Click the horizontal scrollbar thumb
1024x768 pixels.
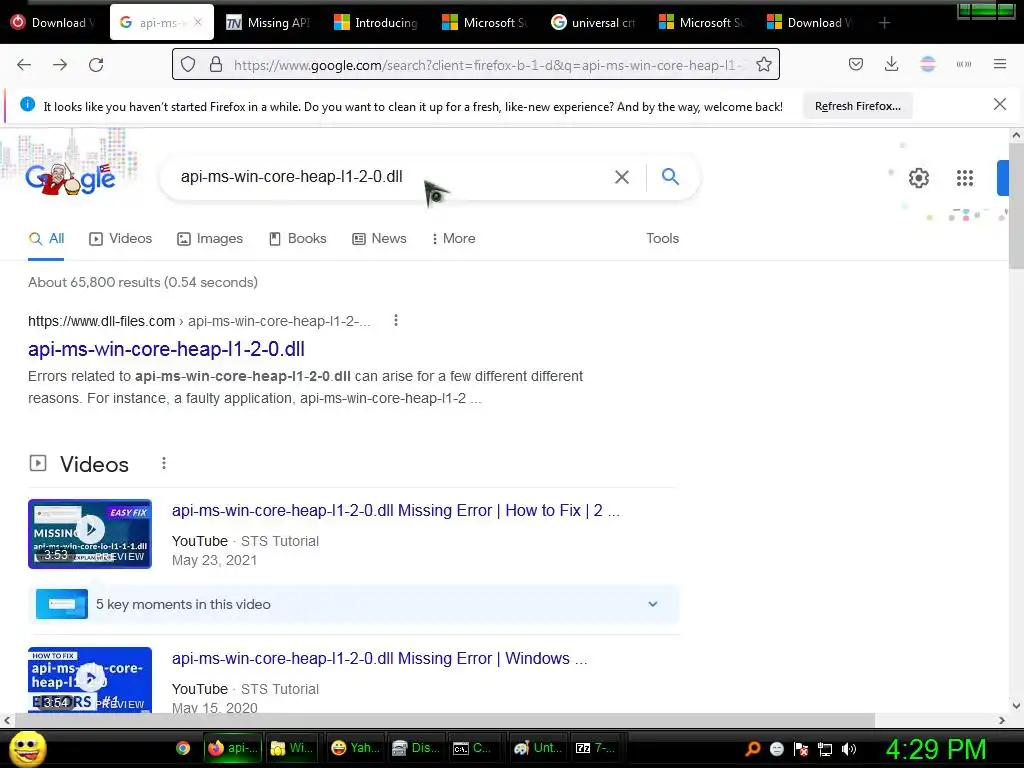click(444, 720)
